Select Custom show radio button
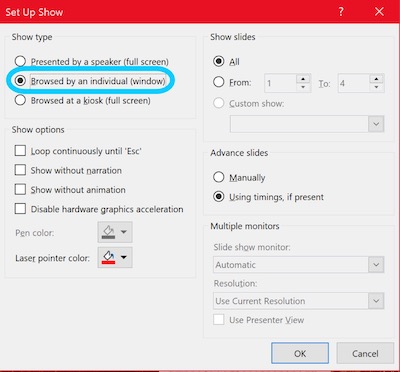The image size is (400, 372). point(219,103)
